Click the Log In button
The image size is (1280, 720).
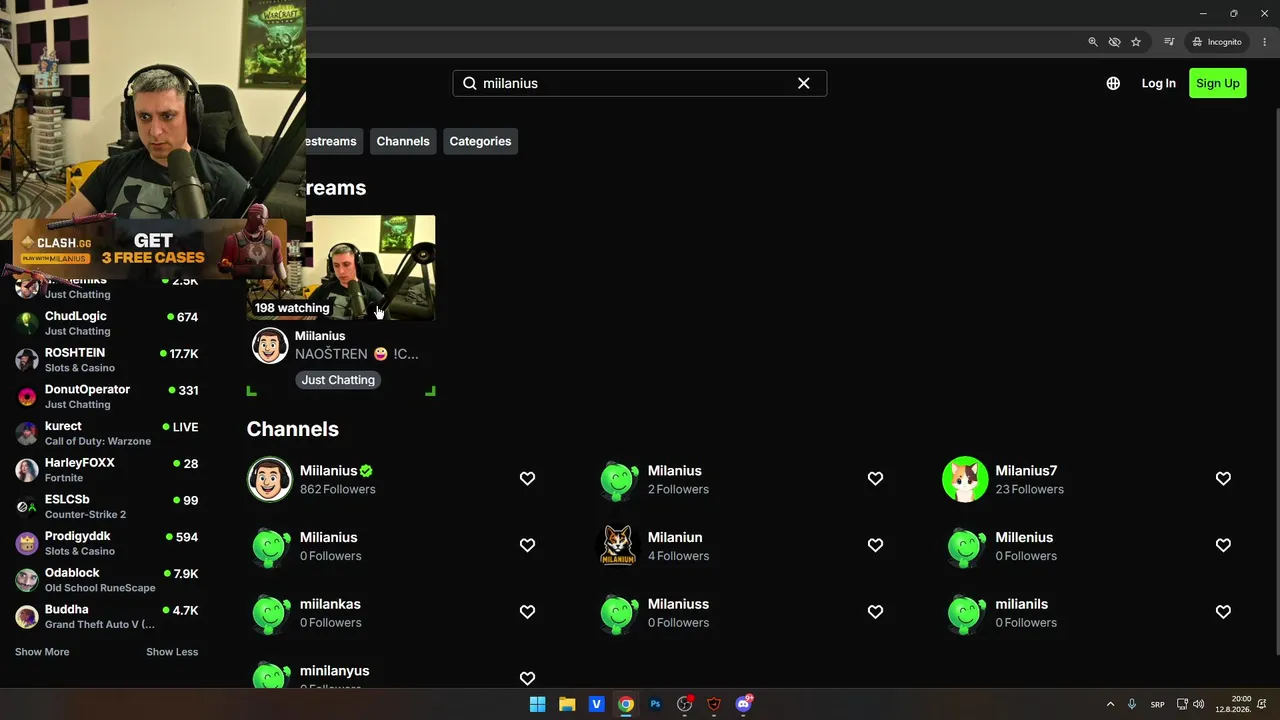pyautogui.click(x=1159, y=83)
